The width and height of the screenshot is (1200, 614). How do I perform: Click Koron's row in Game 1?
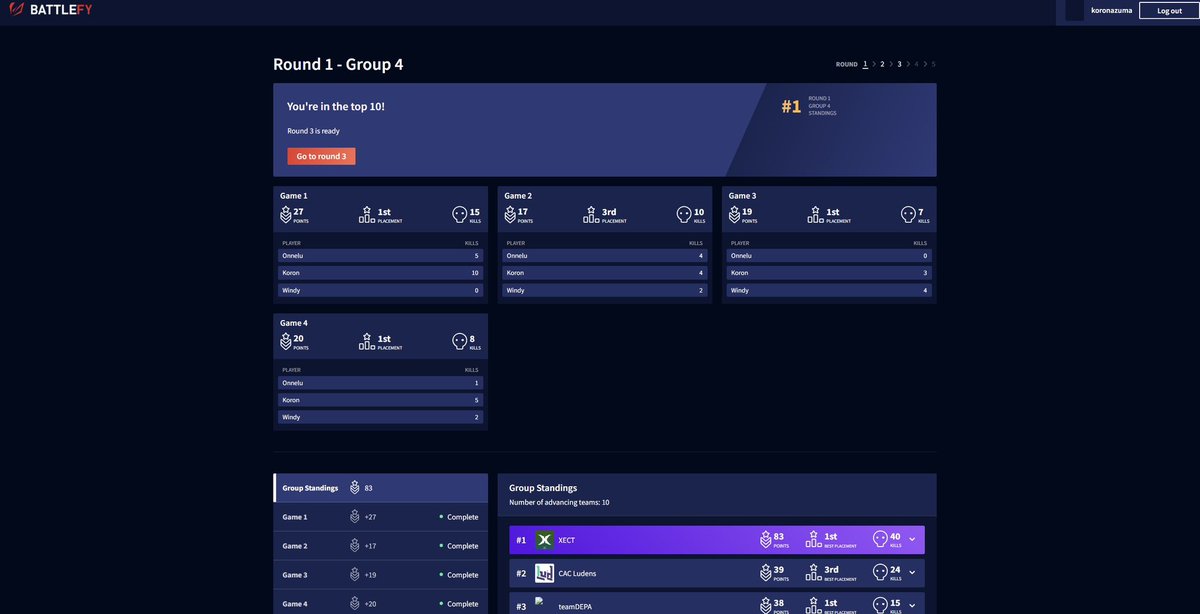(380, 273)
